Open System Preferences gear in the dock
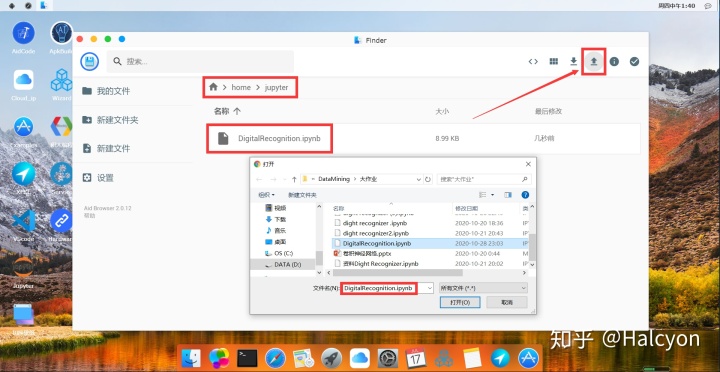This screenshot has width=720, height=372. (x=388, y=358)
